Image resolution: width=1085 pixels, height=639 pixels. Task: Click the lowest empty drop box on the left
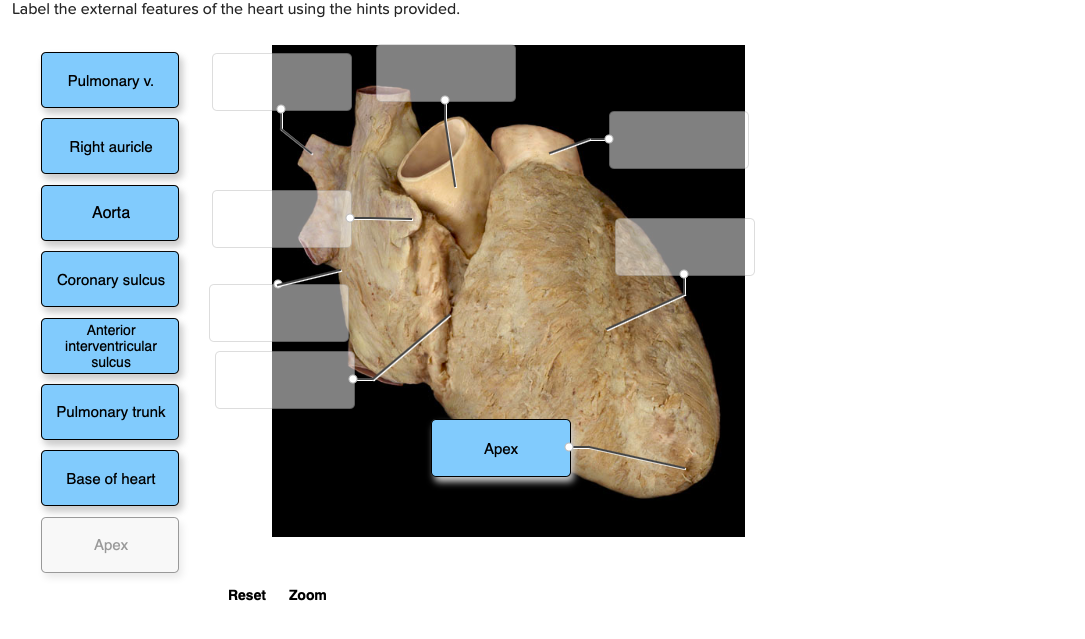pyautogui.click(x=284, y=379)
